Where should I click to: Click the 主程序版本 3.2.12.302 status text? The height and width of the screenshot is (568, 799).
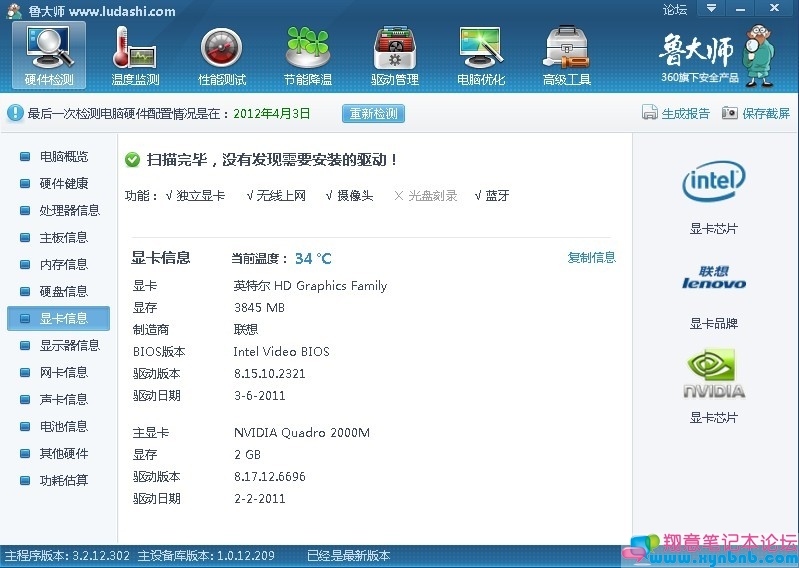[67, 555]
